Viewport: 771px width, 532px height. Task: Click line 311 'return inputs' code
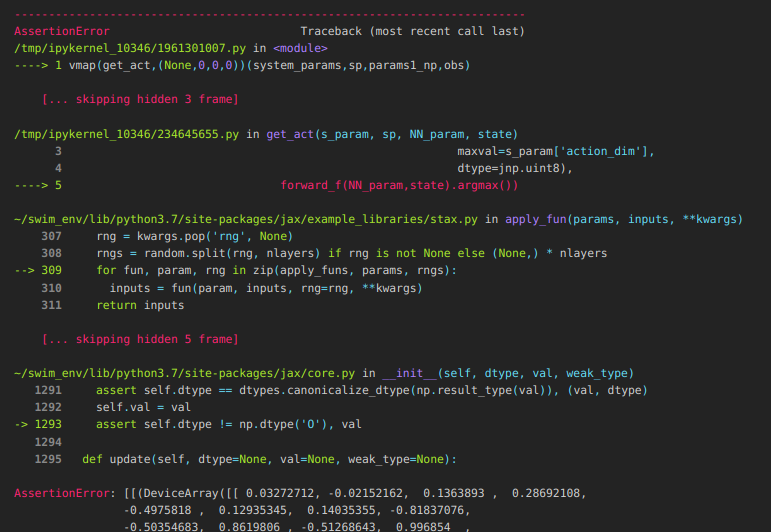(140, 305)
